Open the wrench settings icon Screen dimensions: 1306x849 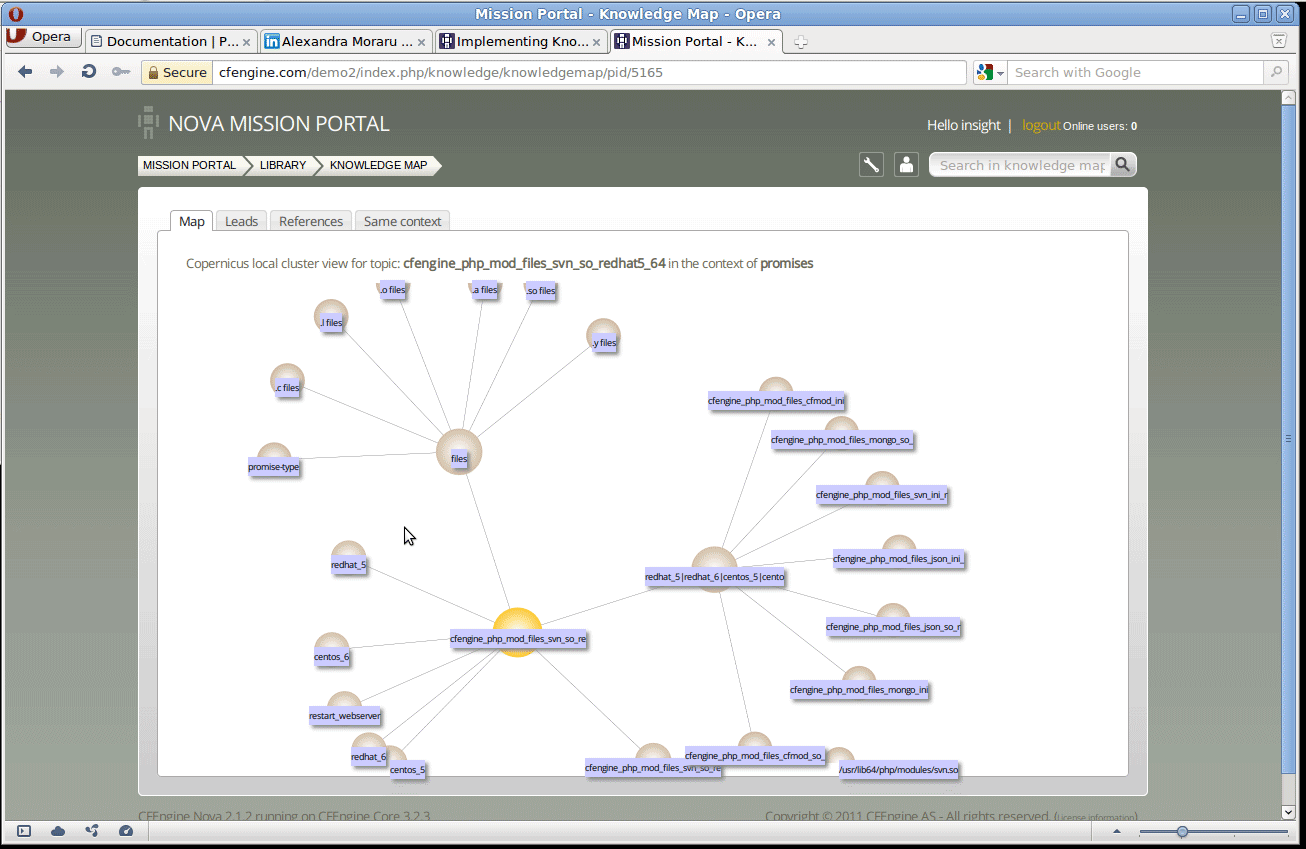[872, 165]
